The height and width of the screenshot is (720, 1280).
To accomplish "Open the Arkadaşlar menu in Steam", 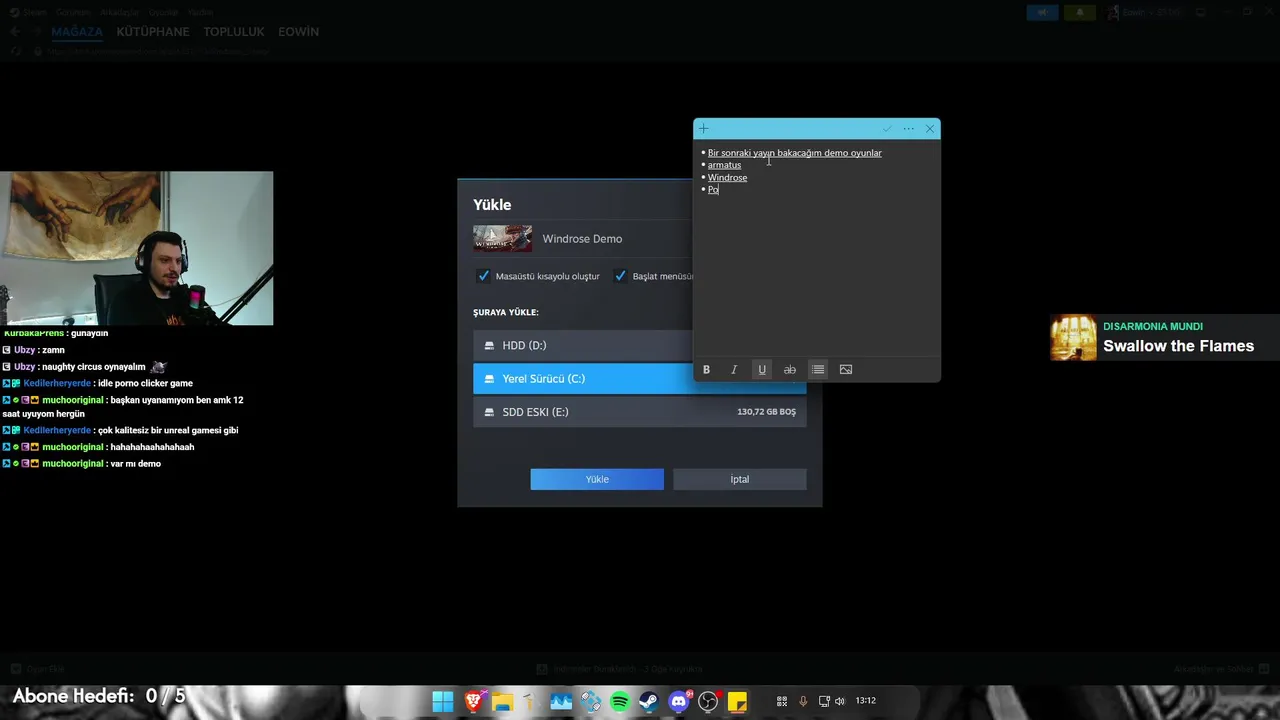I will pos(119,12).
